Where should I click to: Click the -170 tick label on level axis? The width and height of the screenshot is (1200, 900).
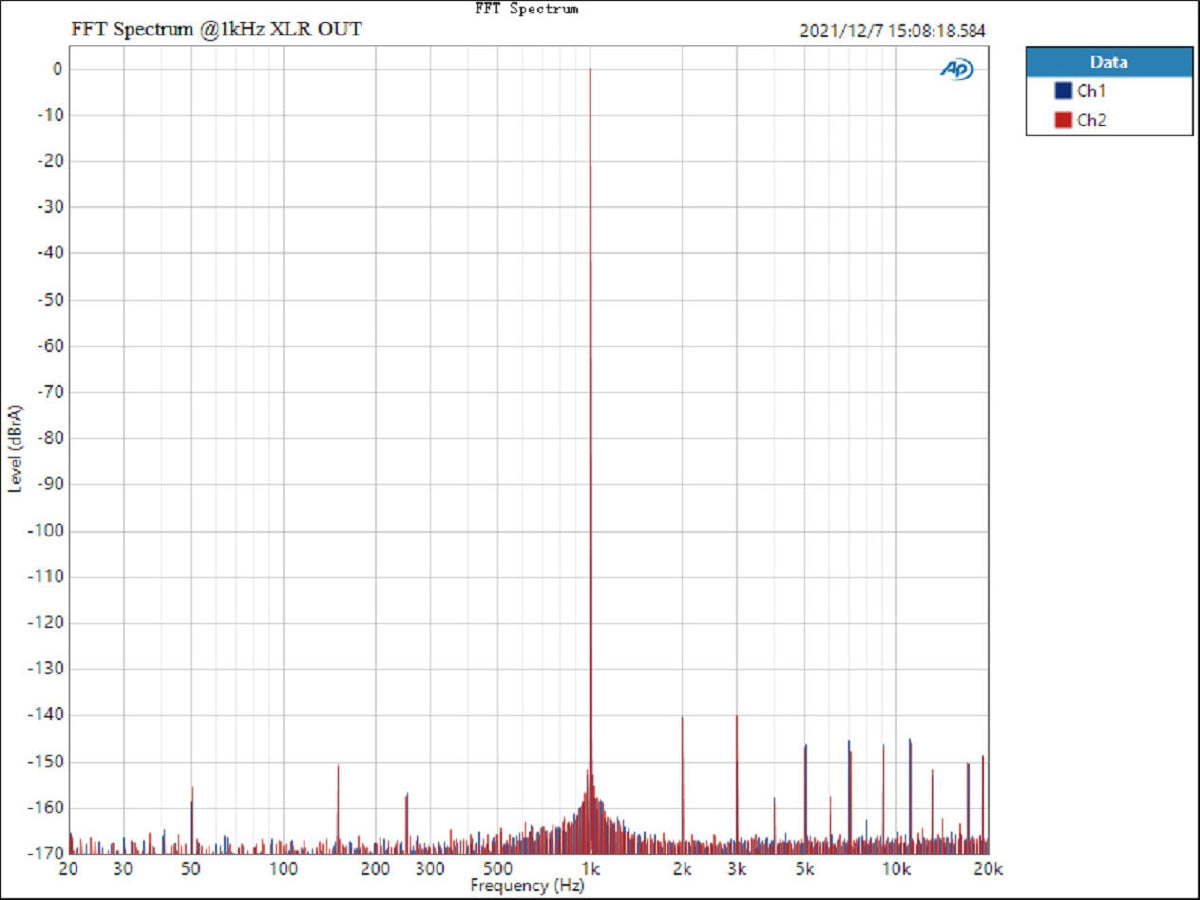click(x=46, y=853)
